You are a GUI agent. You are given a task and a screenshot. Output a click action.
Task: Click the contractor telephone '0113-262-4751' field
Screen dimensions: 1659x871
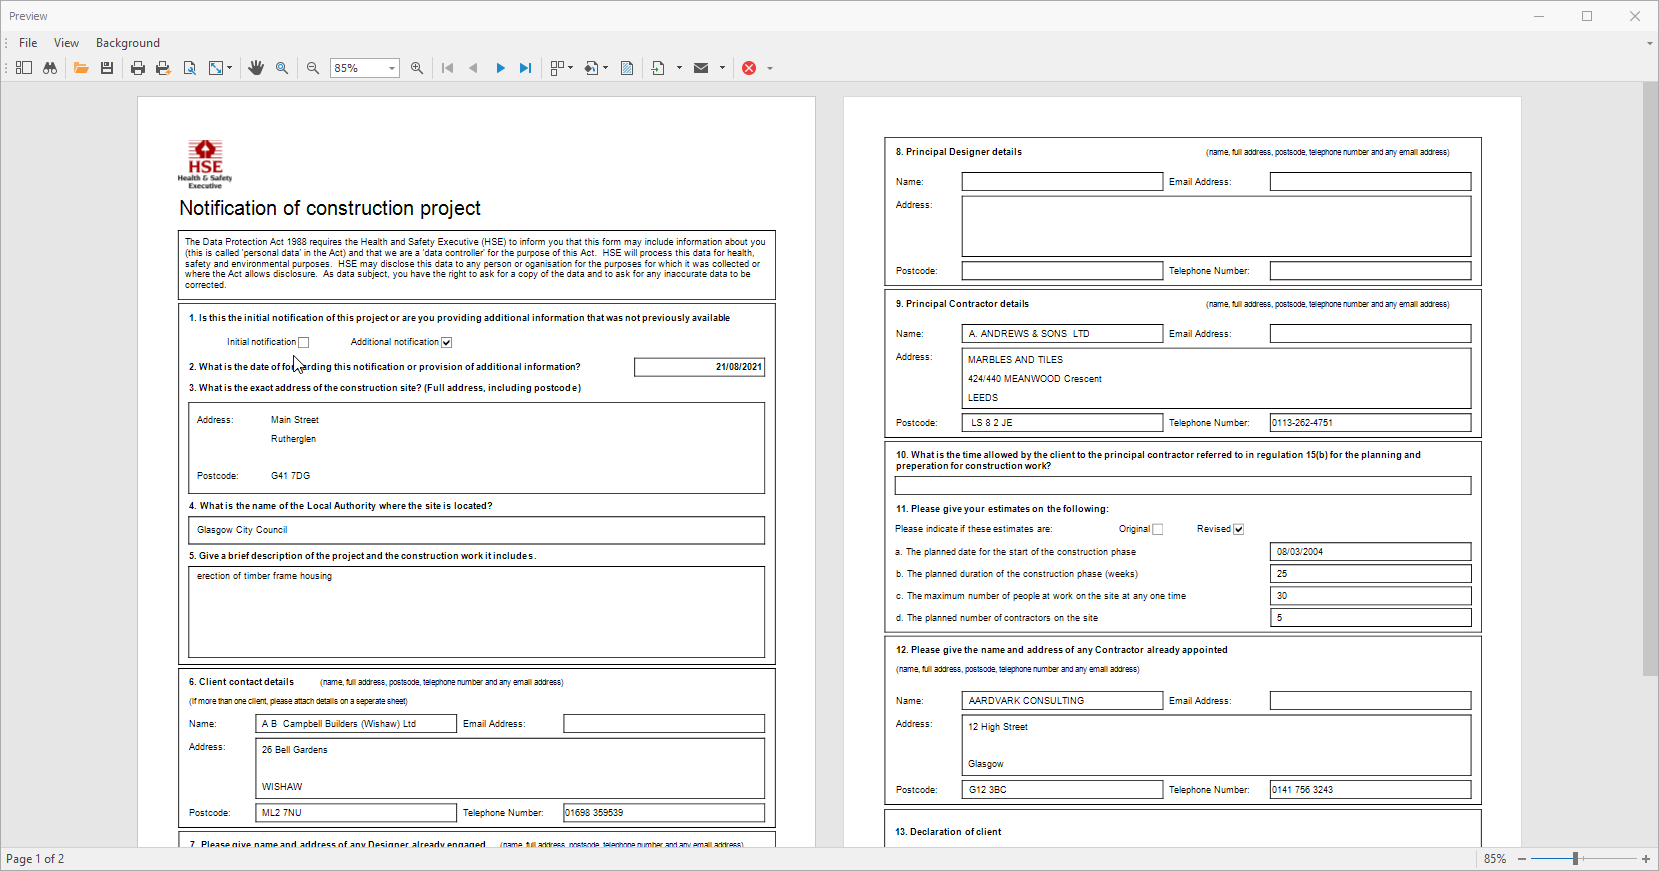[x=1370, y=423]
